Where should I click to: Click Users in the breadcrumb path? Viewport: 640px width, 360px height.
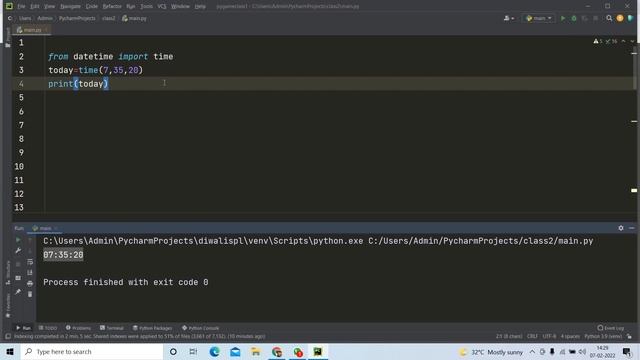(25, 18)
